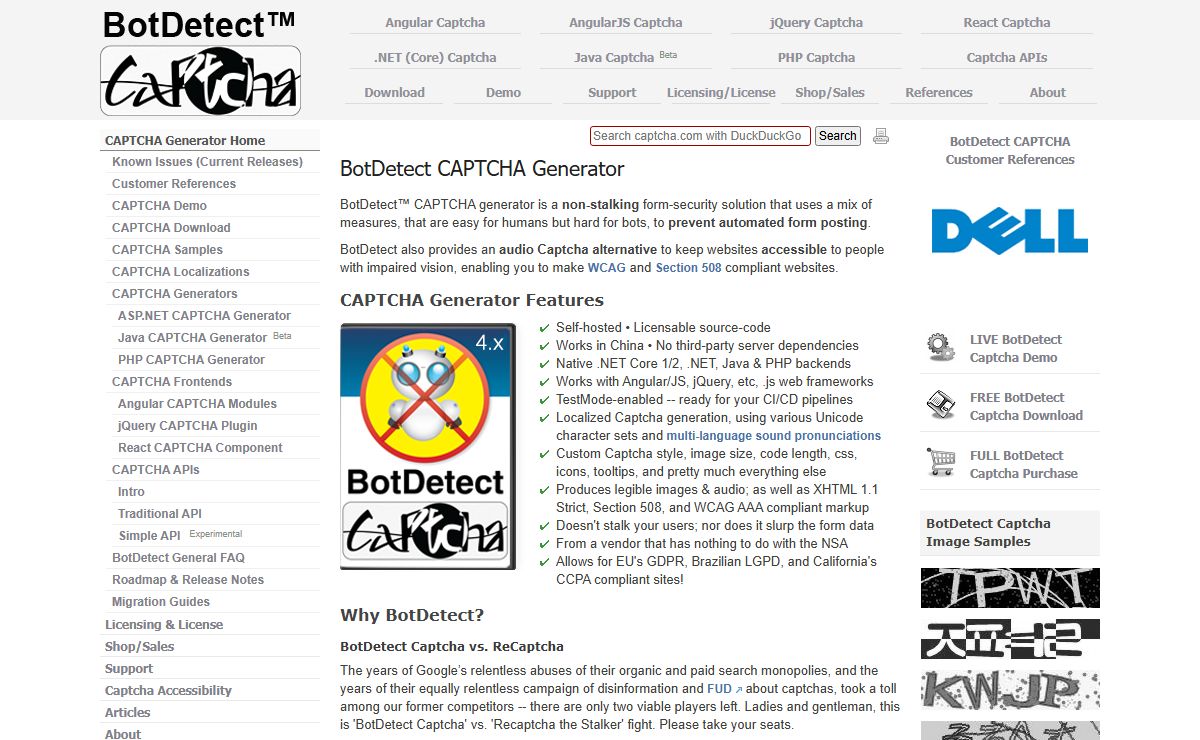Go to the Download menu item

(x=395, y=92)
